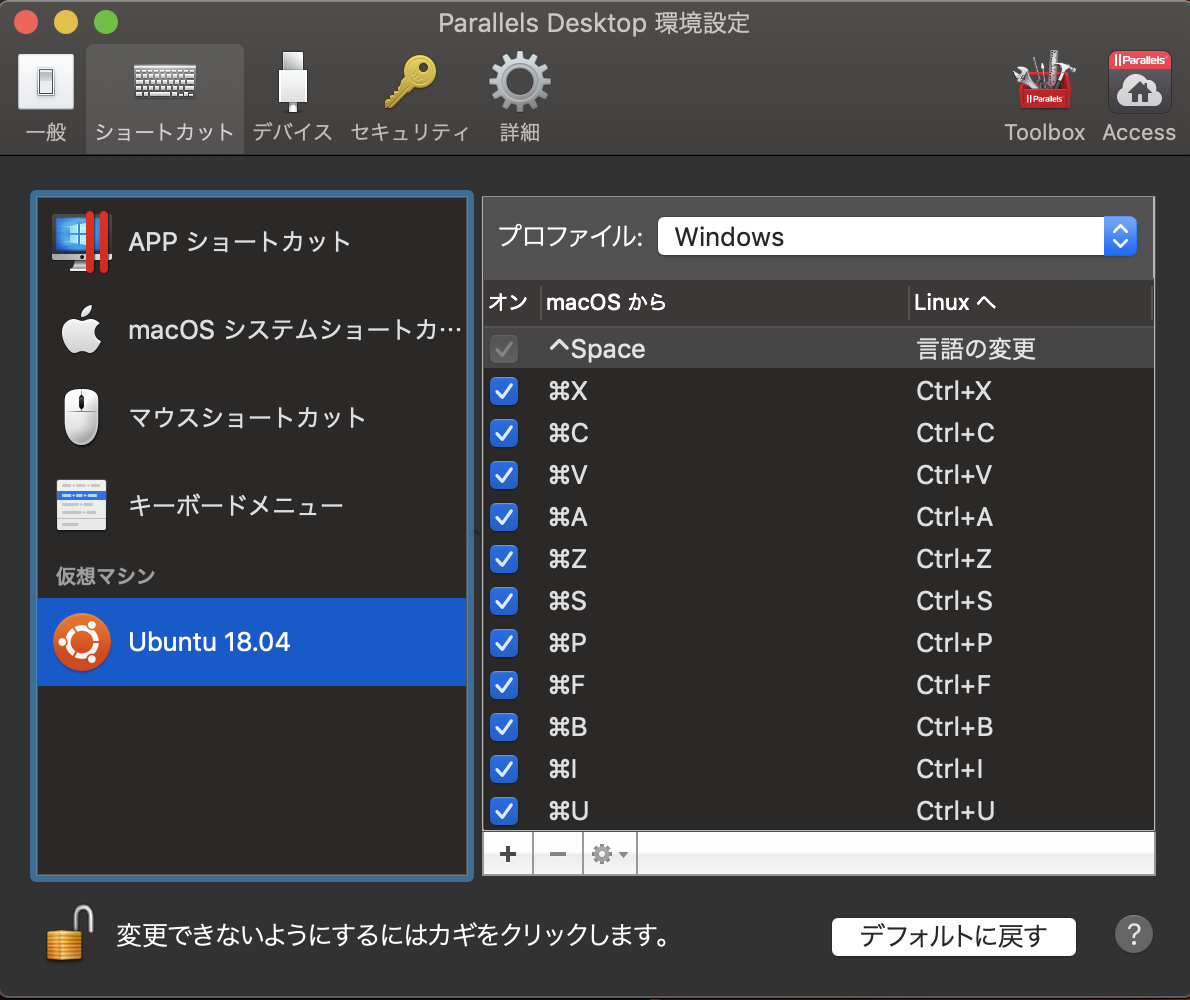
Task: Open help with the question mark button
Action: pos(1134,935)
